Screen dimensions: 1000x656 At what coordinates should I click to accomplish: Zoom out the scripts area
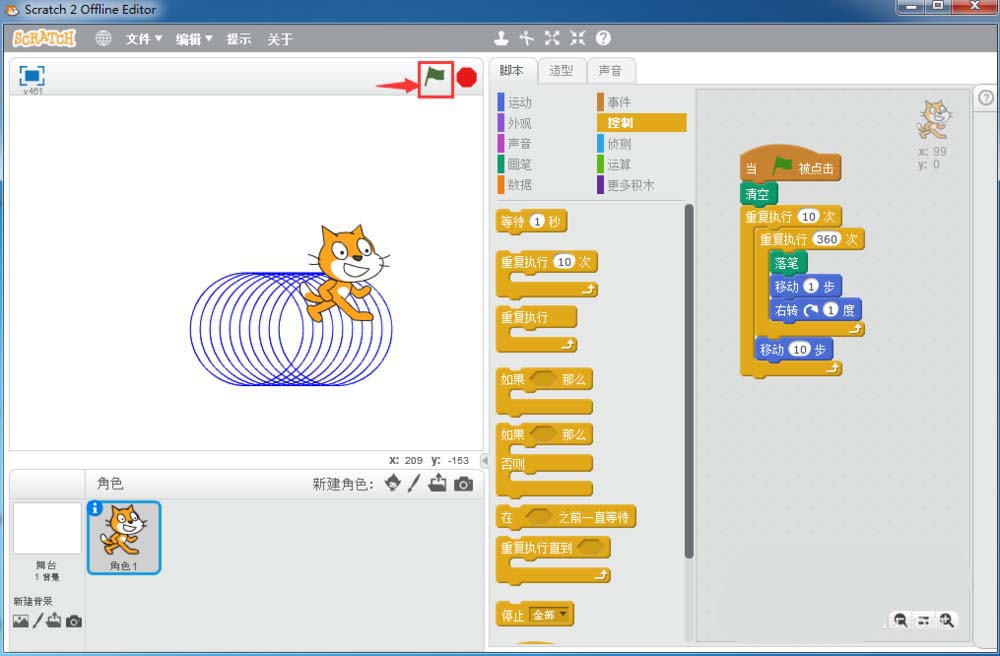(901, 620)
